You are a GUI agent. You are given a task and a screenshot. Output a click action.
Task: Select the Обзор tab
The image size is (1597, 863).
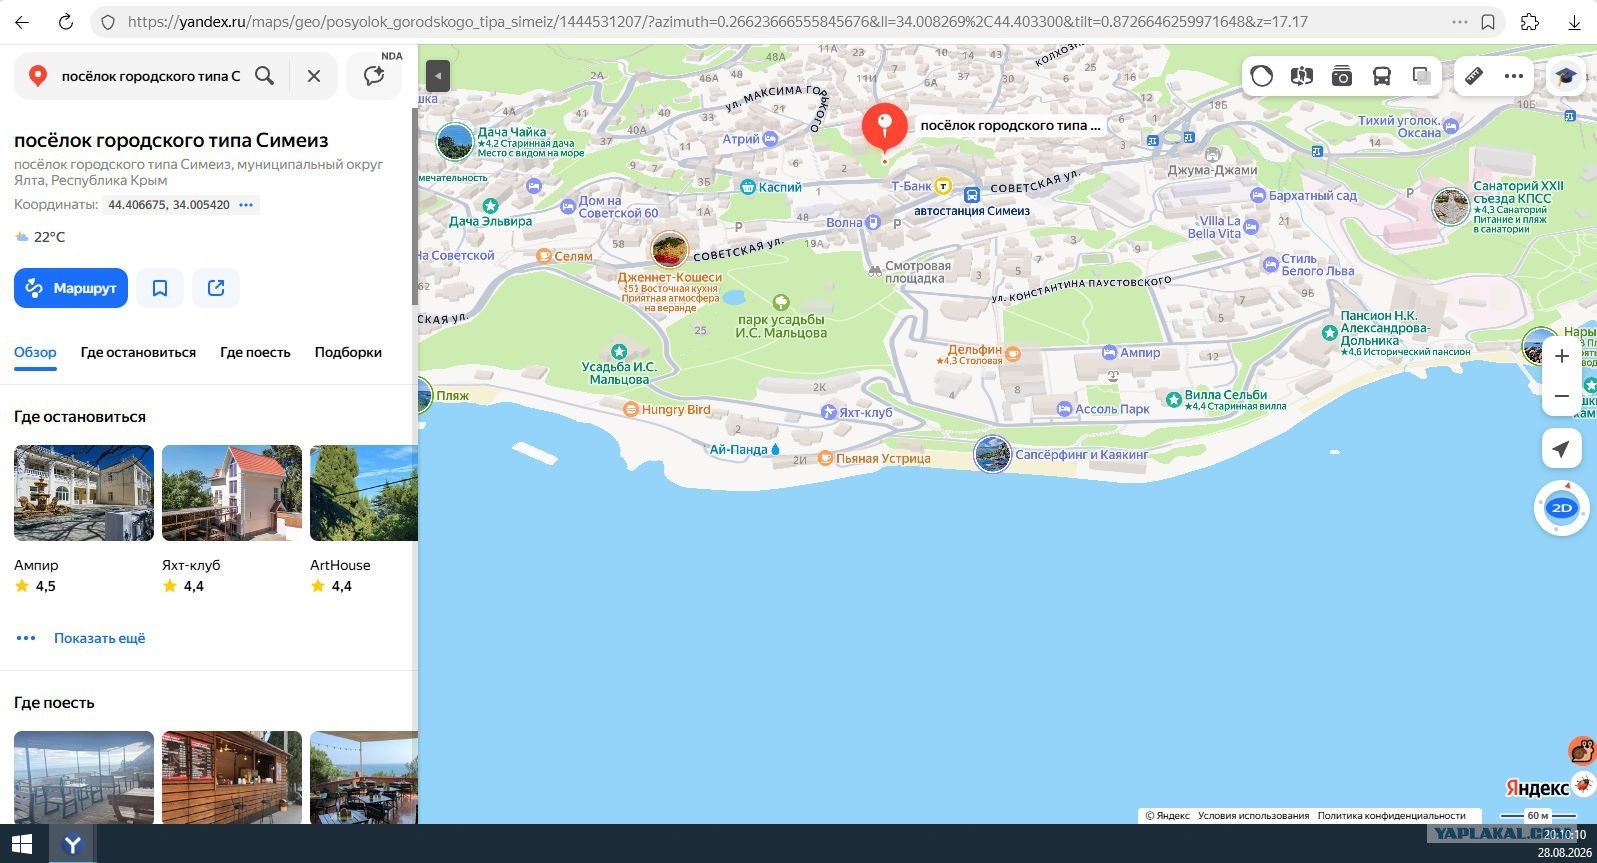[x=35, y=352]
